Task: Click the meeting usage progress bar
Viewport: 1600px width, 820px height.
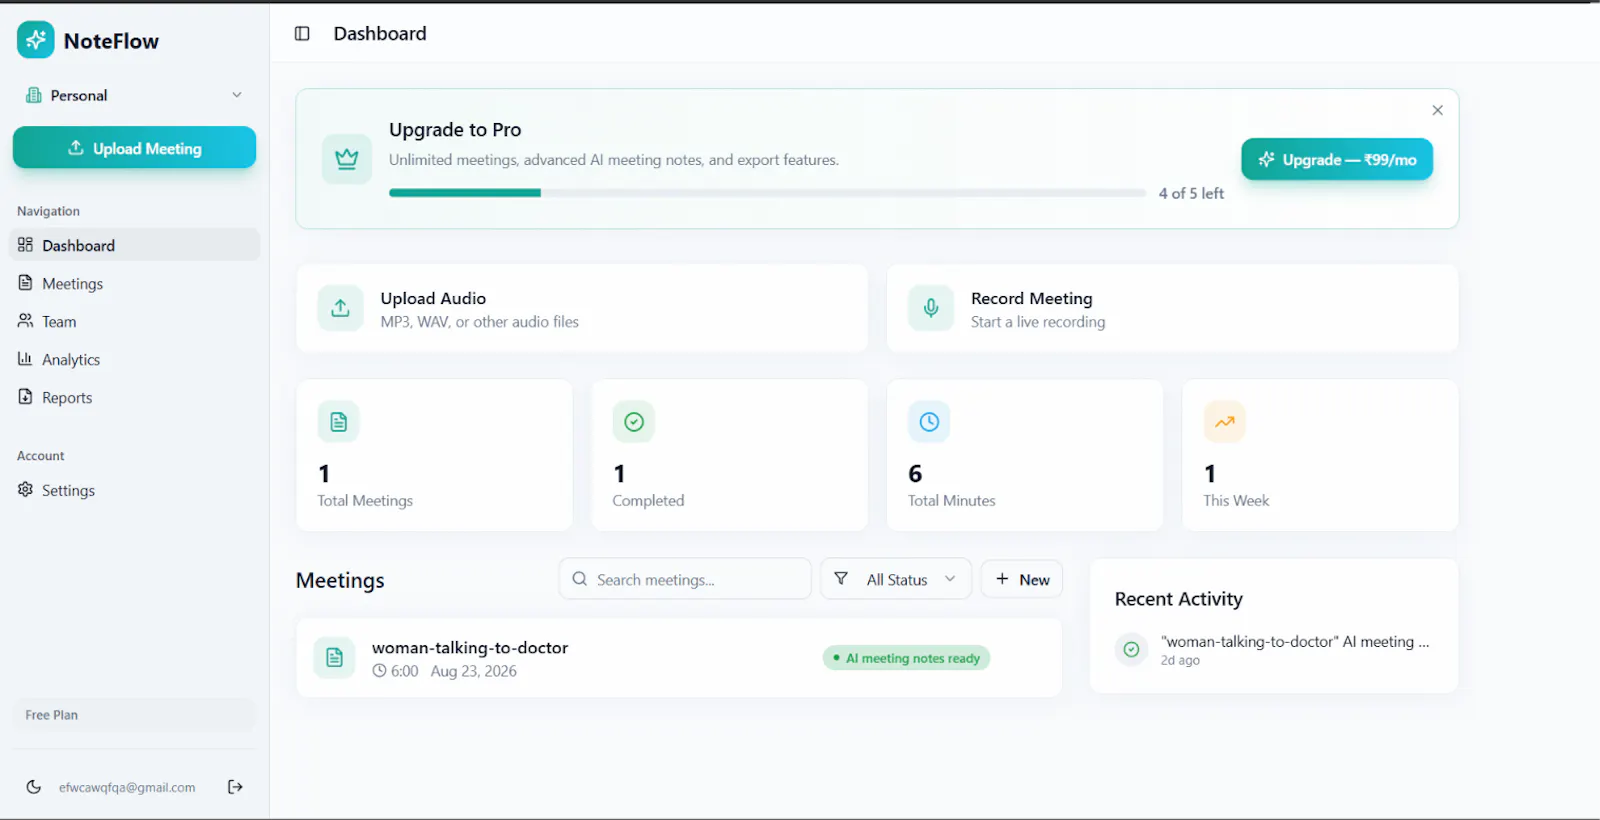Action: [x=767, y=193]
